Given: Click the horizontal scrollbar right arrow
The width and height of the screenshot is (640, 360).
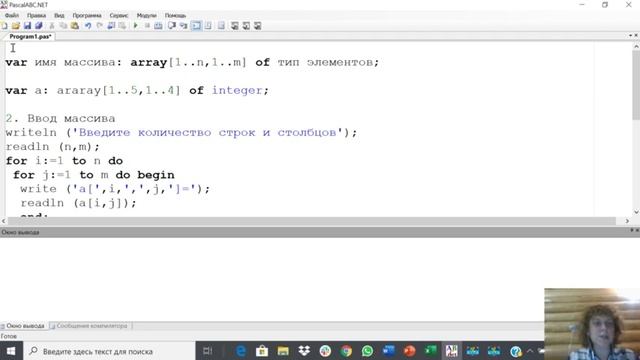Looking at the screenshot, I should click(x=627, y=221).
